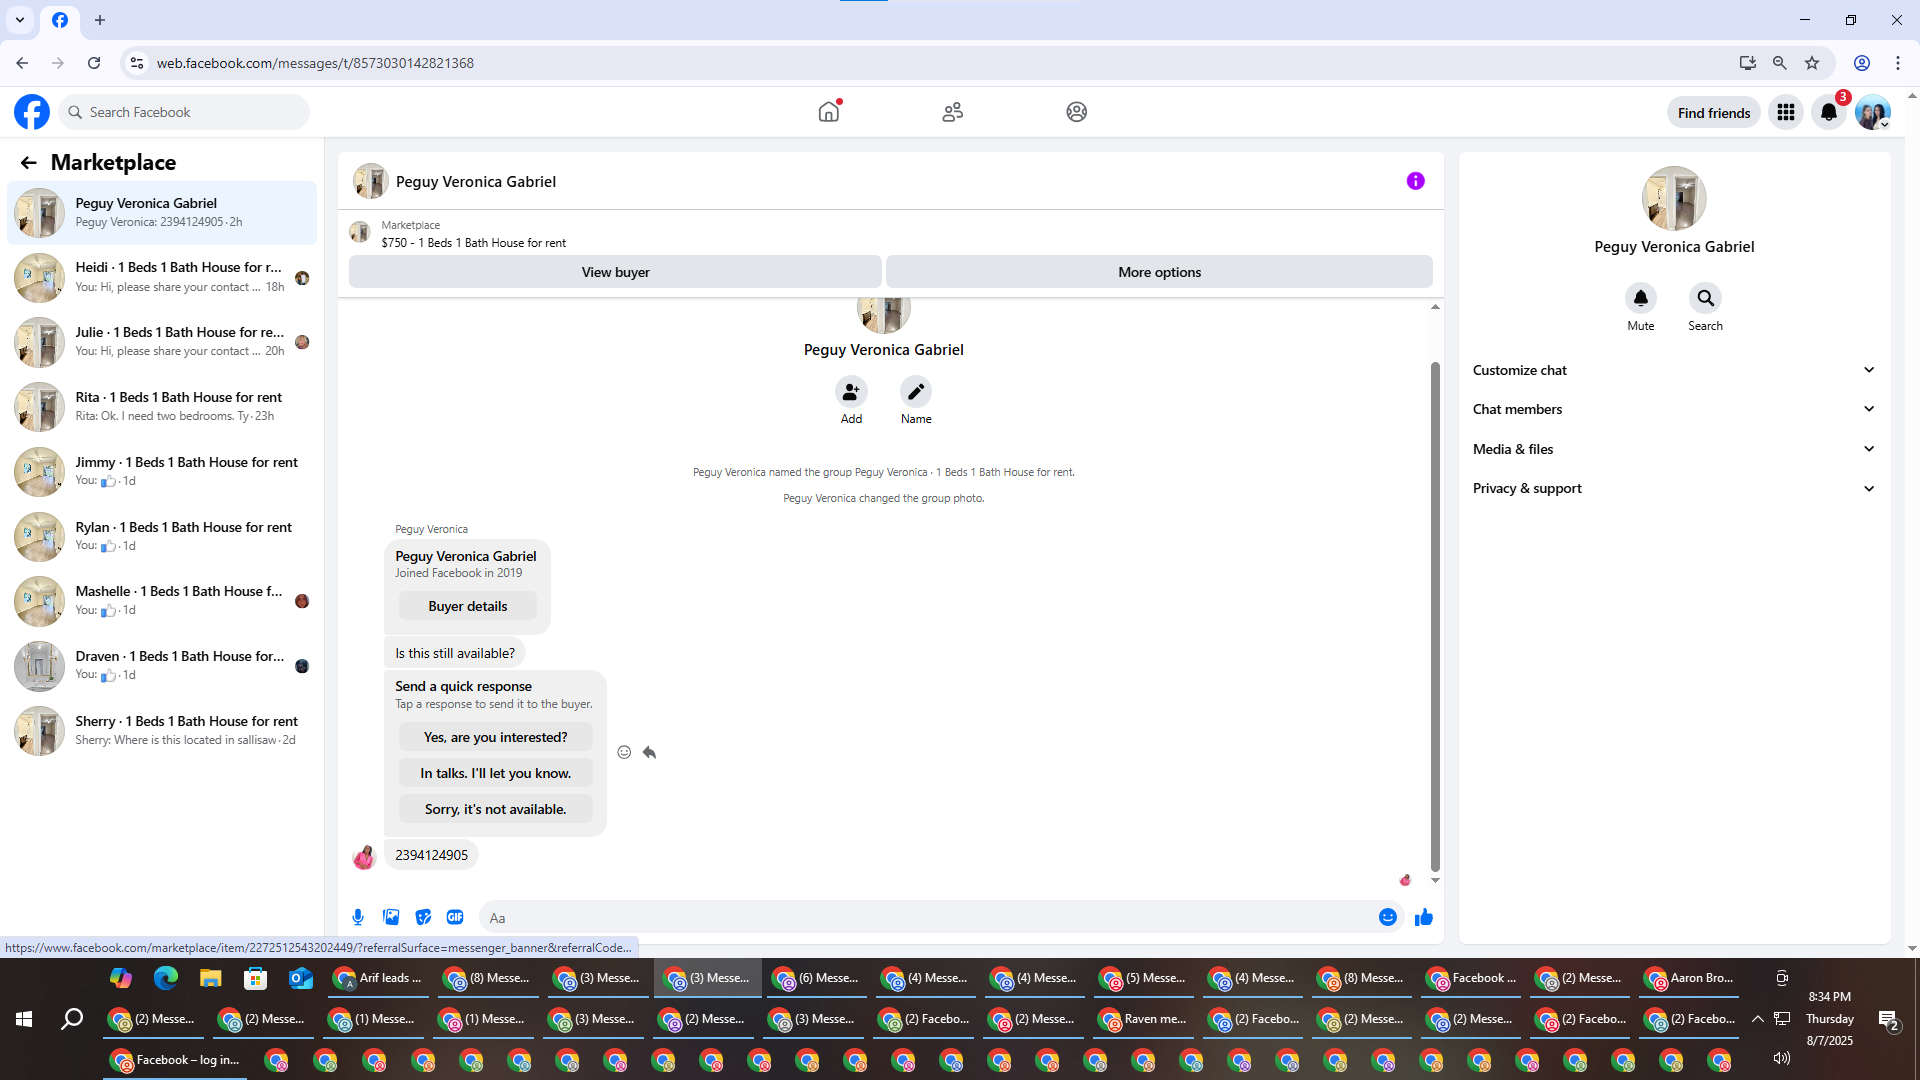
Task: Open the Windows Start menu
Action: [x=24, y=1019]
